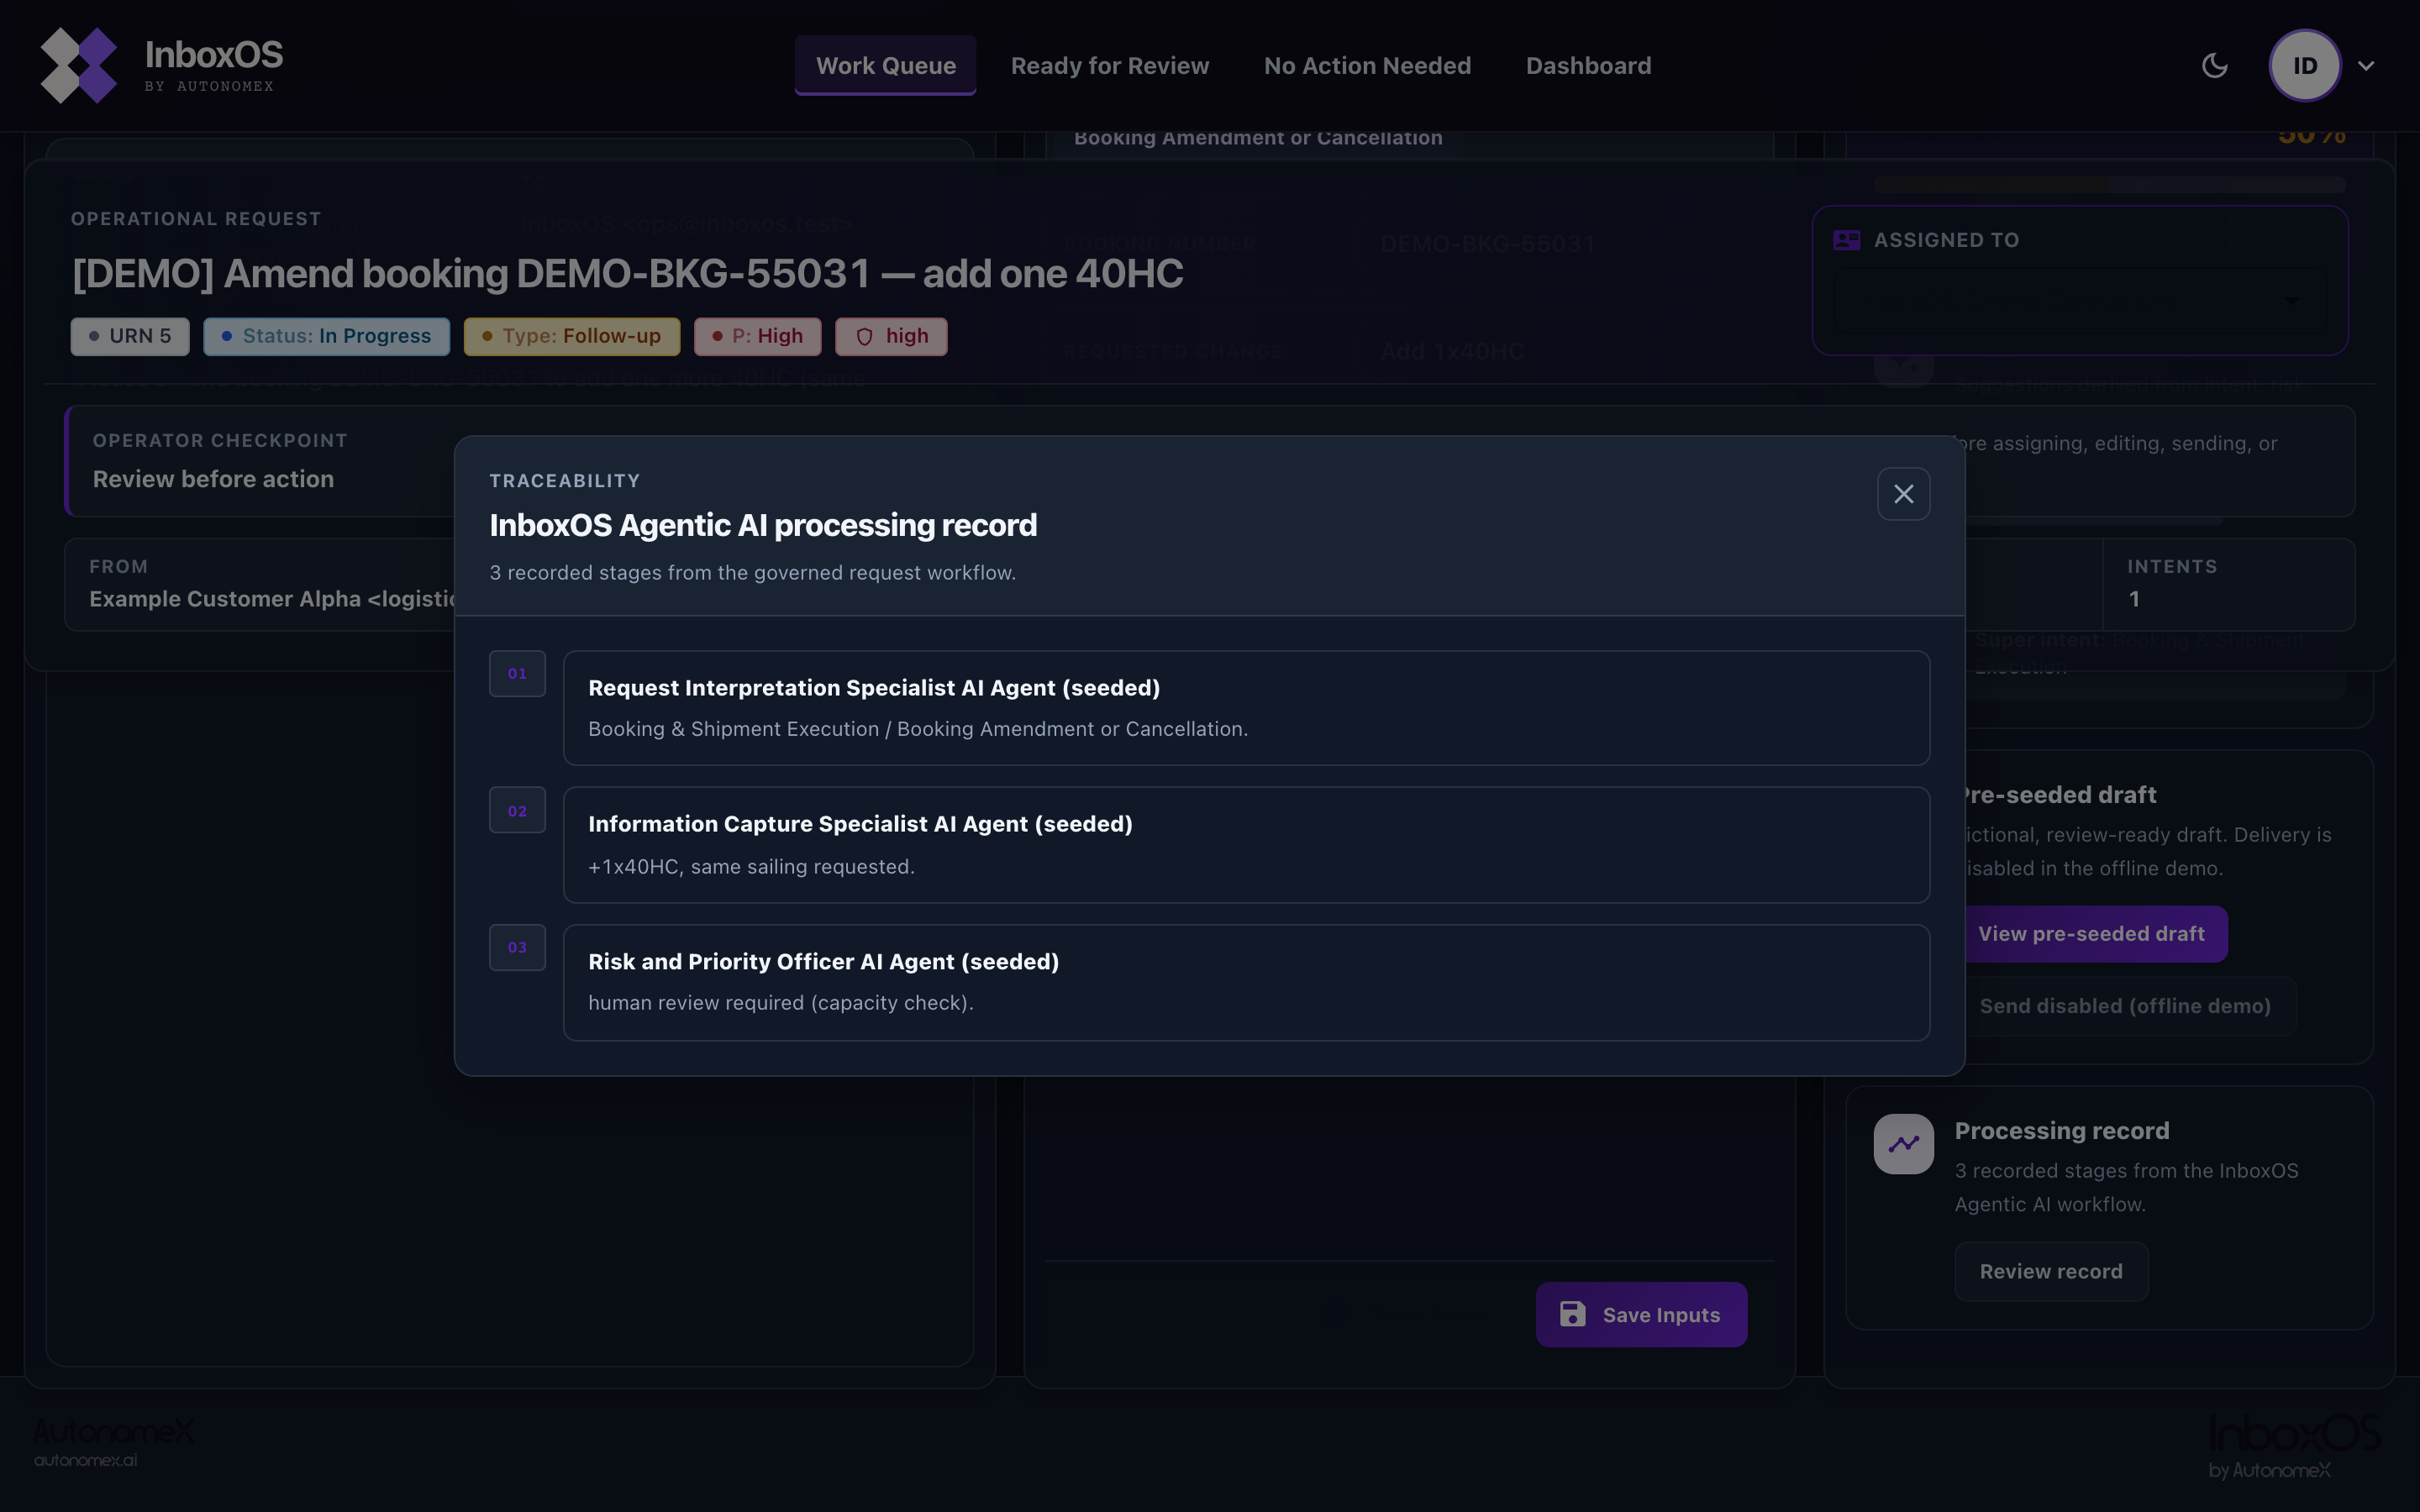Select Information Capture Specialist AI Agent card
2420x1512 pixels.
[x=1246, y=845]
